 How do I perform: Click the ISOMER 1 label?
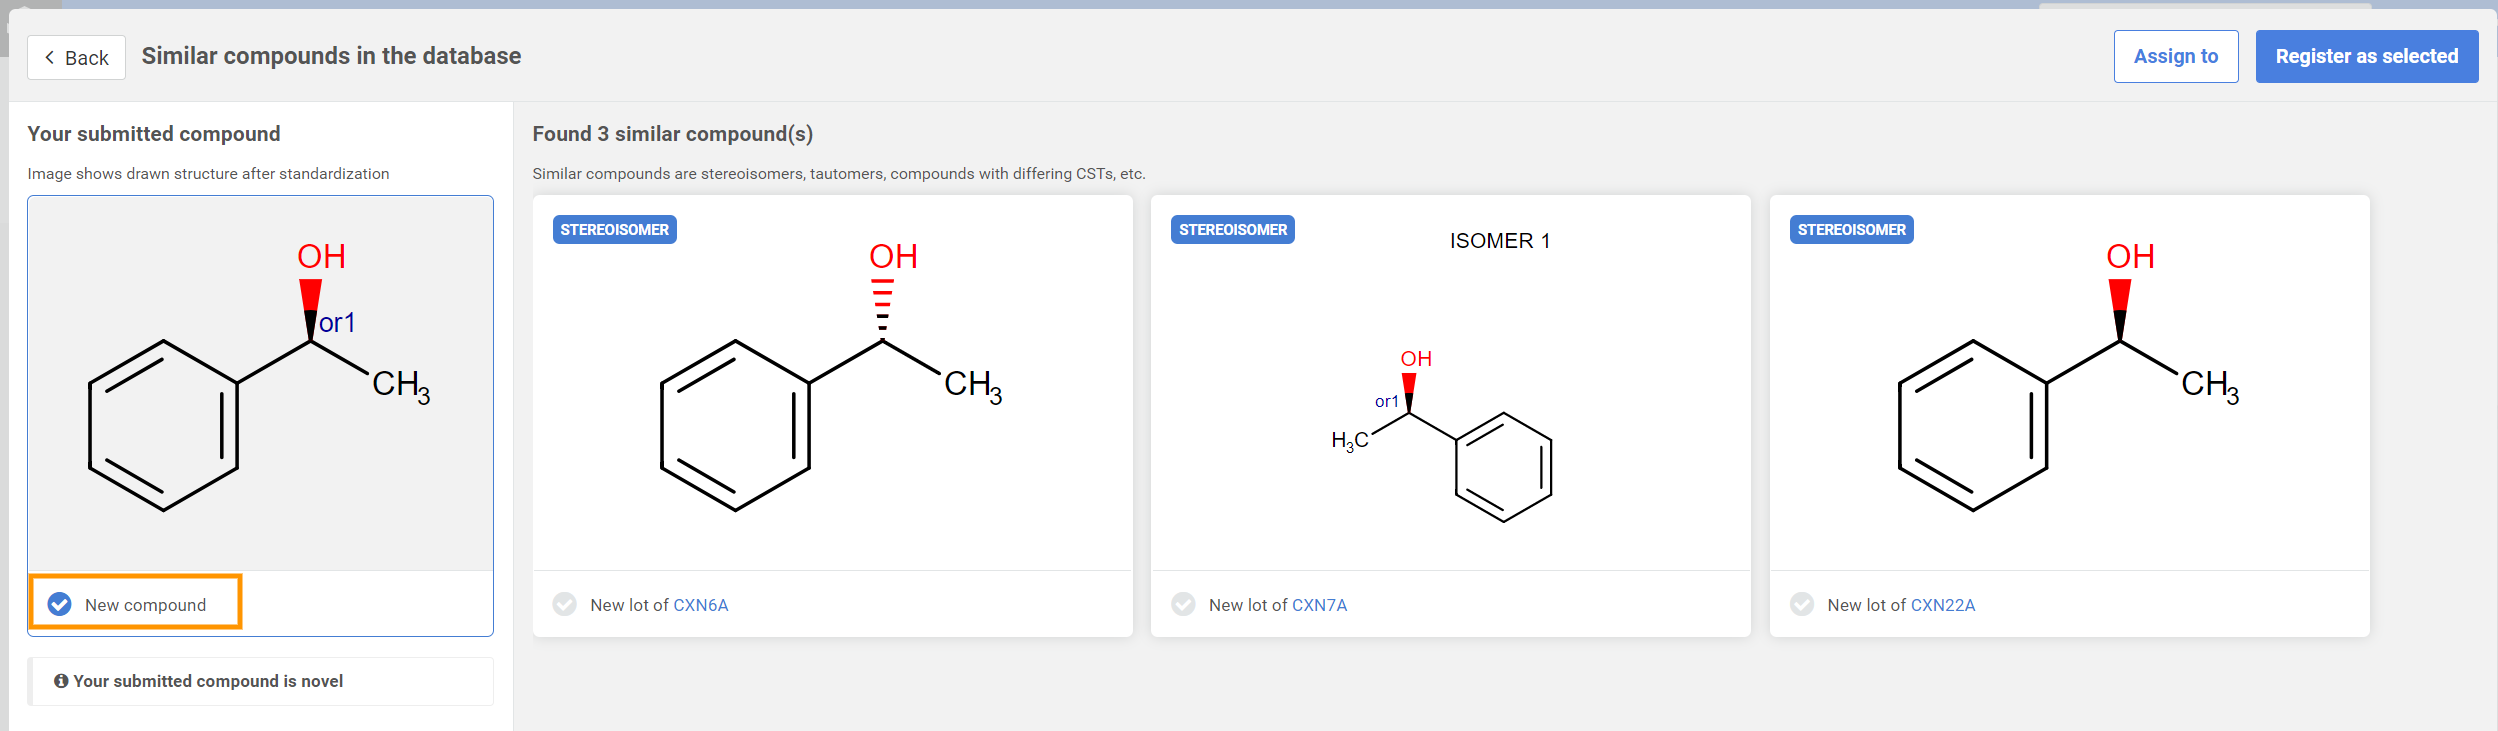(x=1499, y=241)
